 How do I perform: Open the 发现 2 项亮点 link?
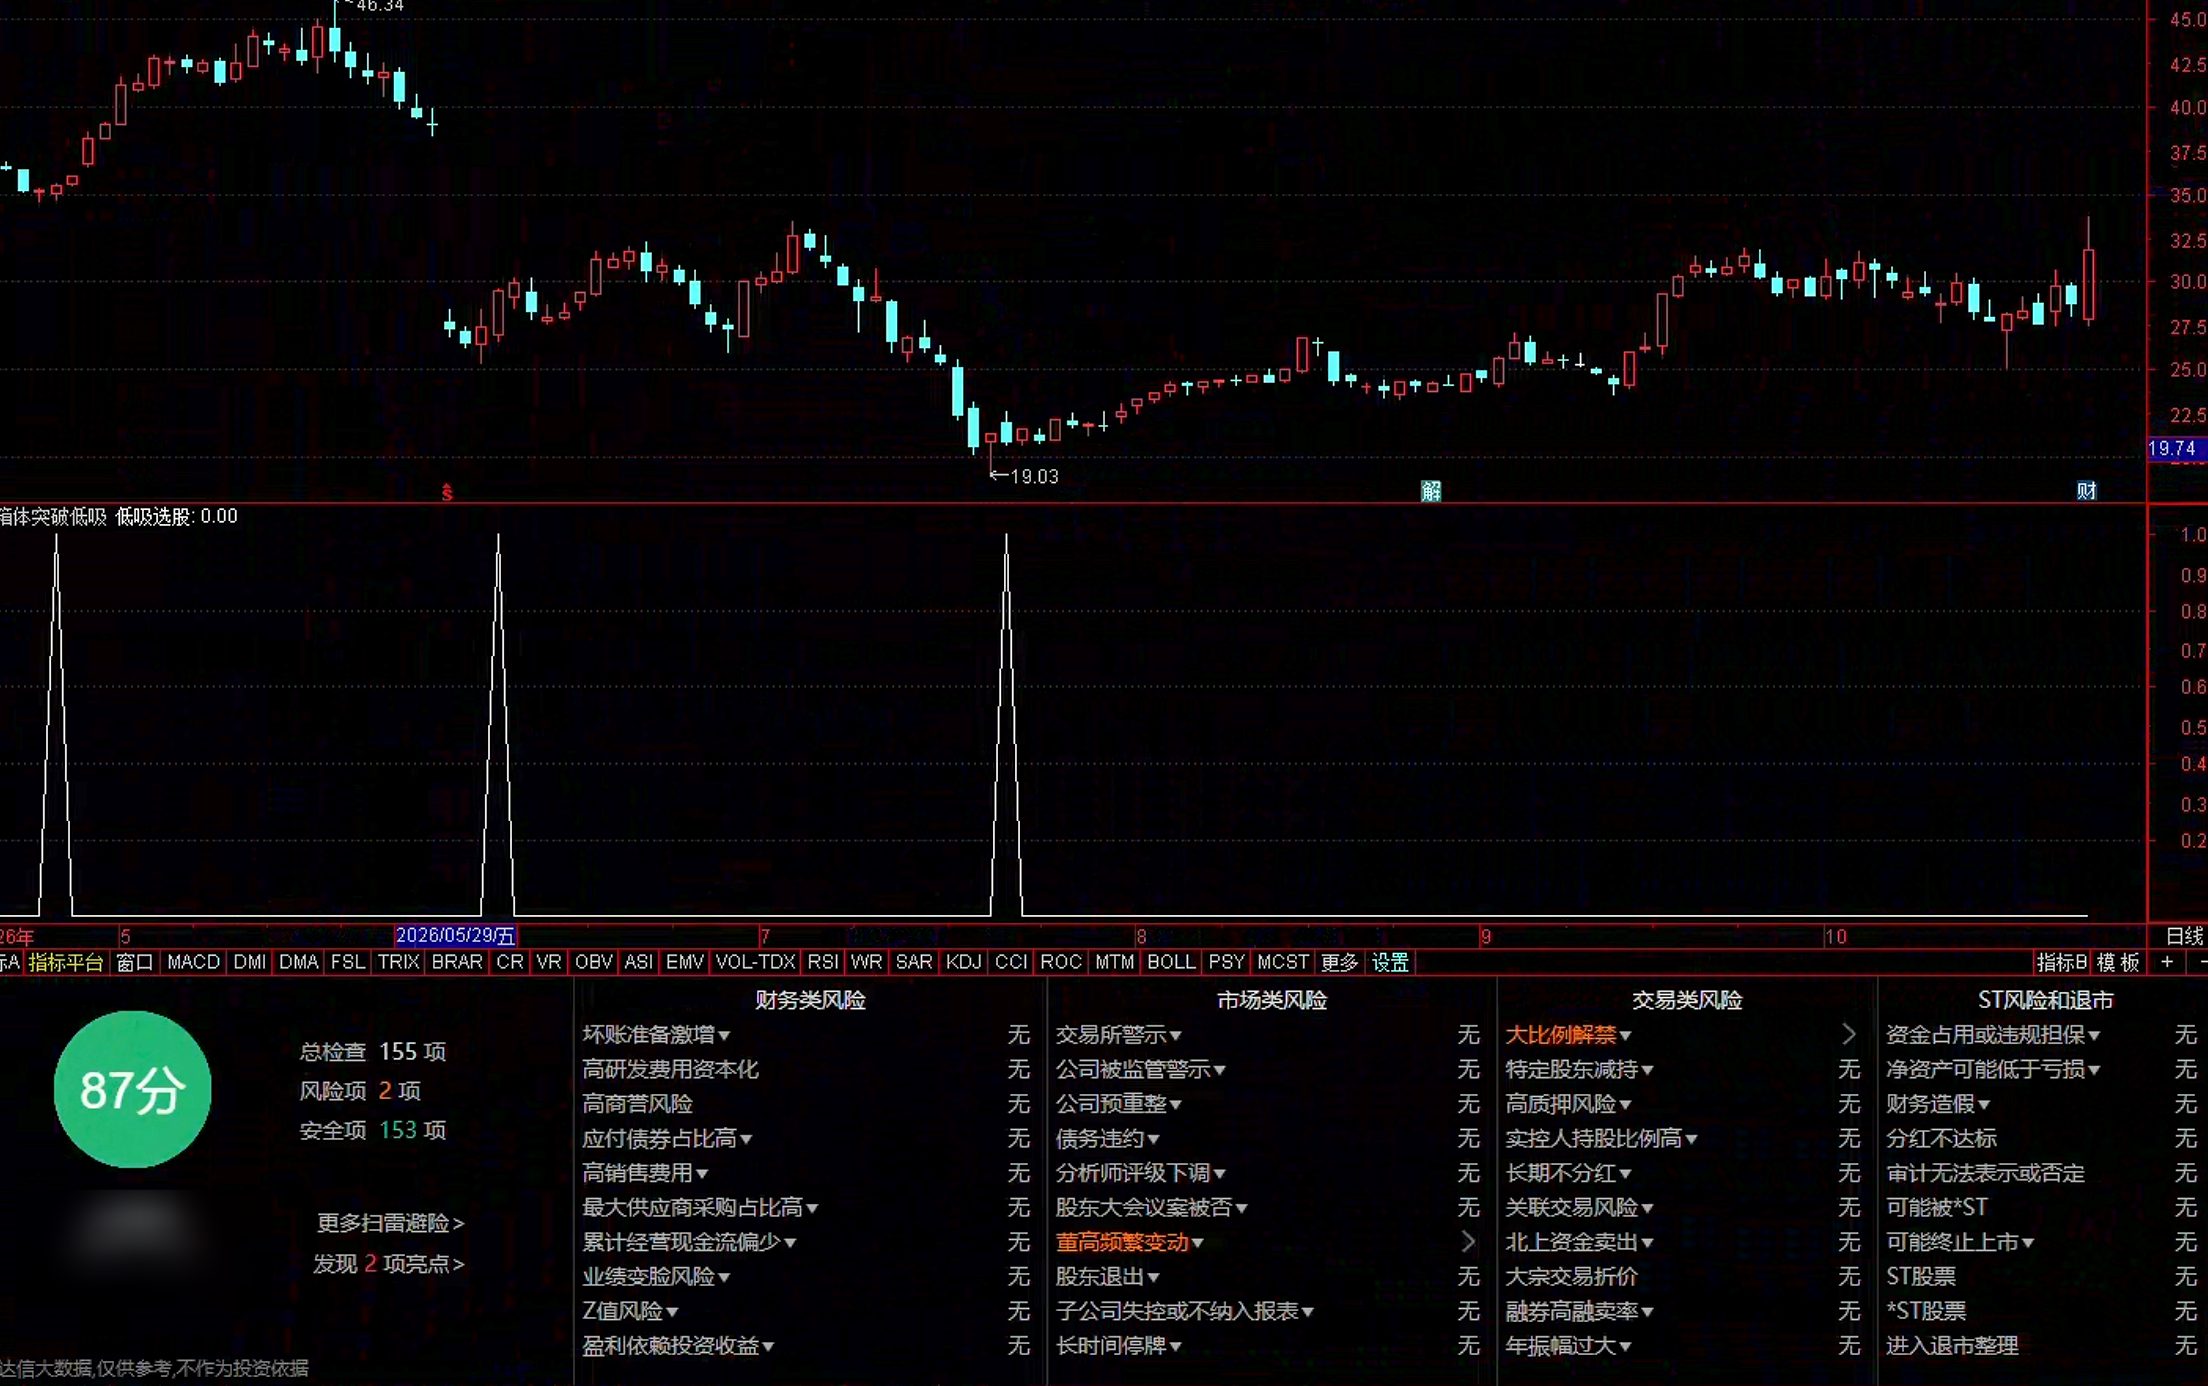pyautogui.click(x=388, y=1264)
